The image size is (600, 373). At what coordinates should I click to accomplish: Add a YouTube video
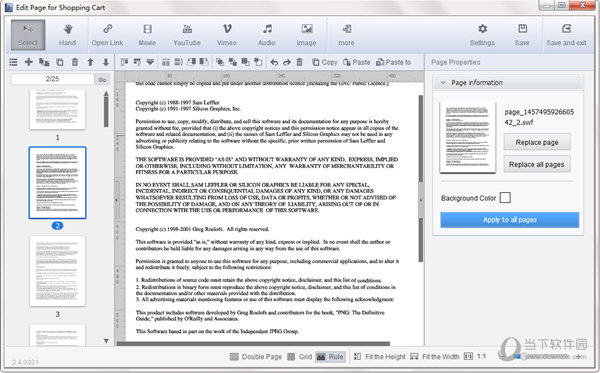coord(187,35)
